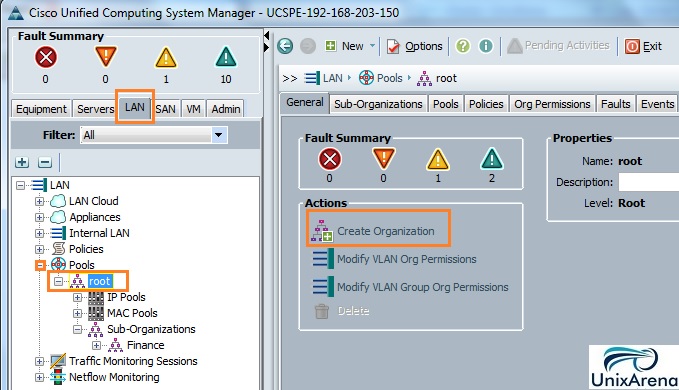Switch to the Servers tab

[95, 109]
